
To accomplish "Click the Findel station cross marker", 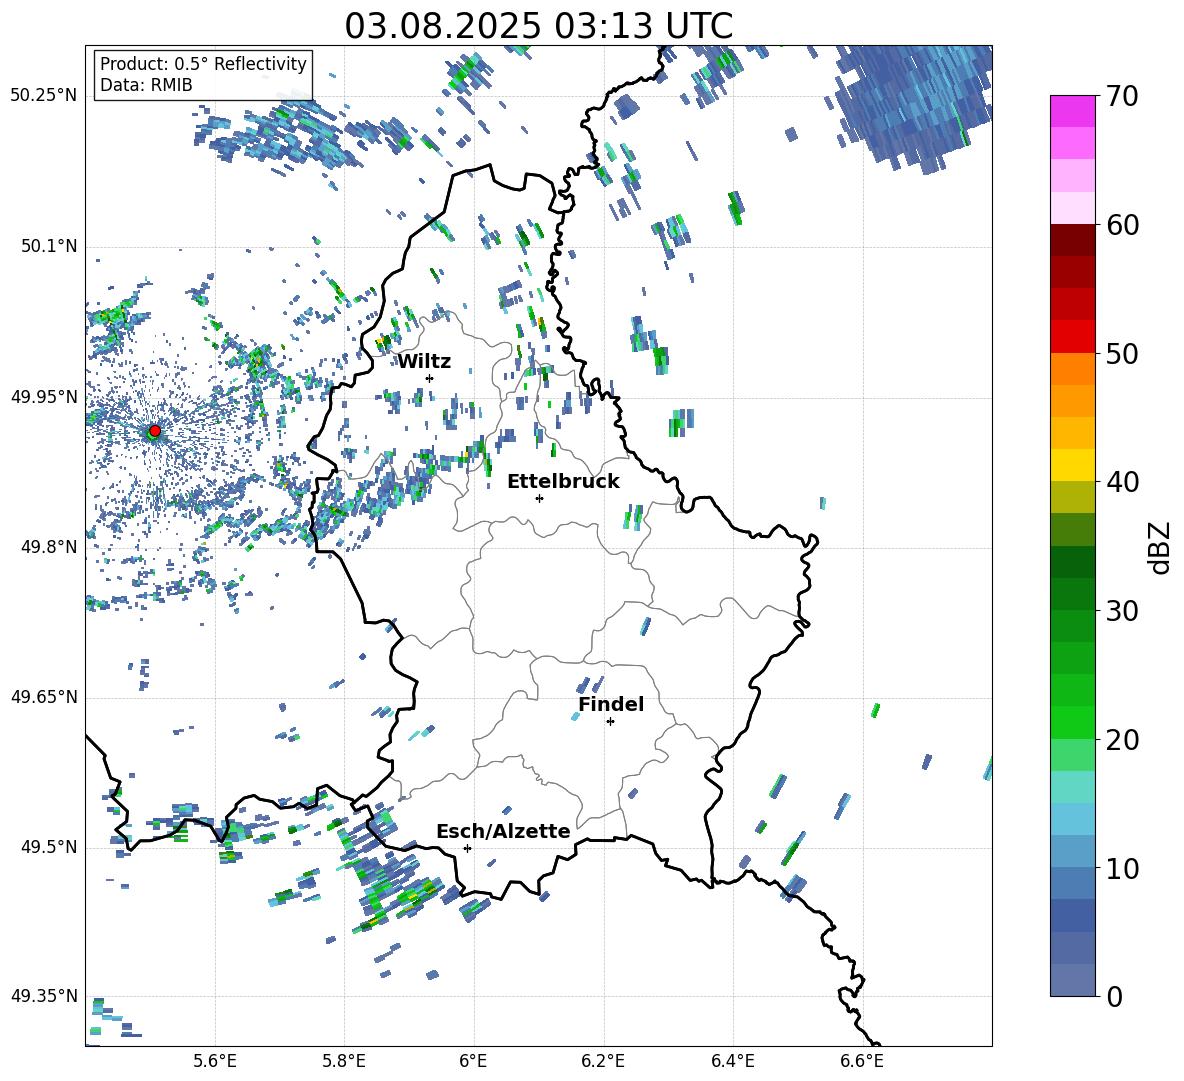I will click(x=610, y=722).
